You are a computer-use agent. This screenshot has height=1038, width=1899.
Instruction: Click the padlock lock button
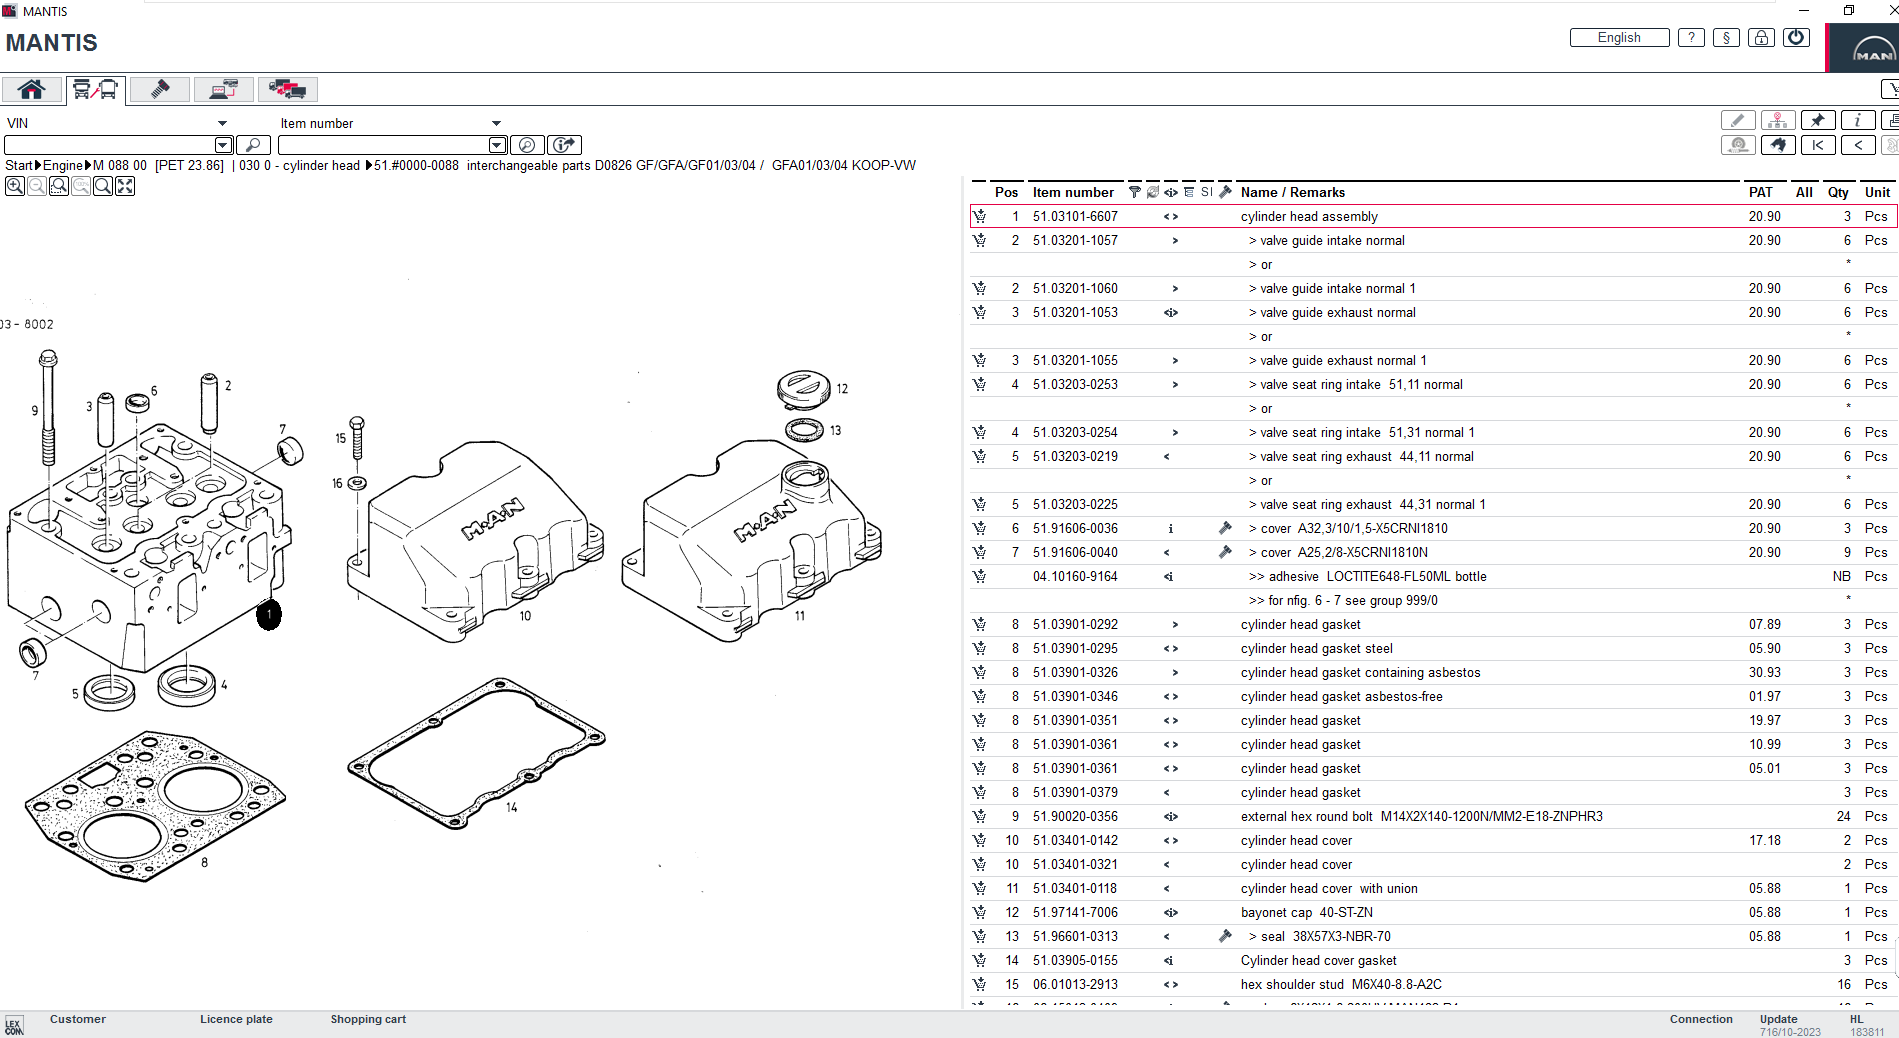[1761, 37]
